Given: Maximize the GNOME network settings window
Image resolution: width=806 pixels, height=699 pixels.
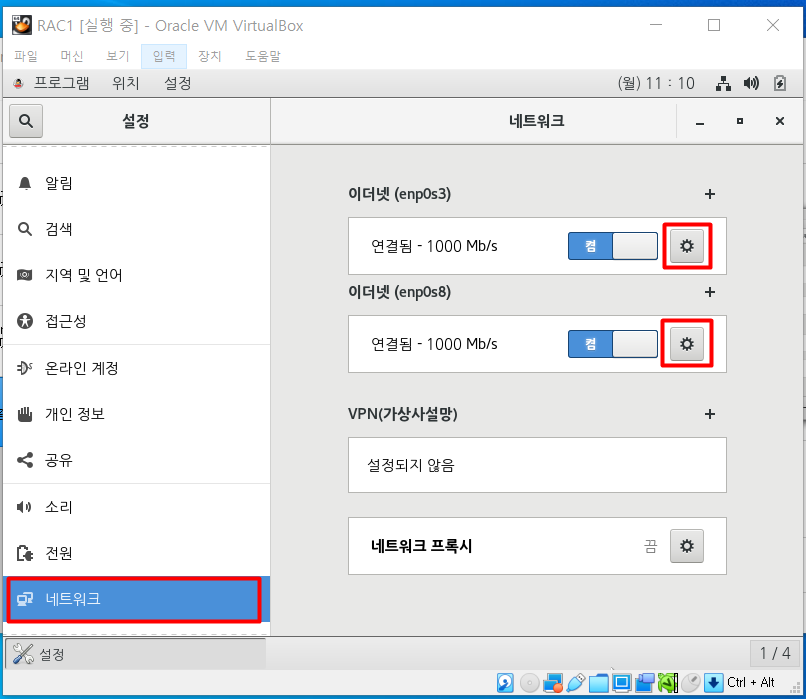Looking at the screenshot, I should 740,121.
